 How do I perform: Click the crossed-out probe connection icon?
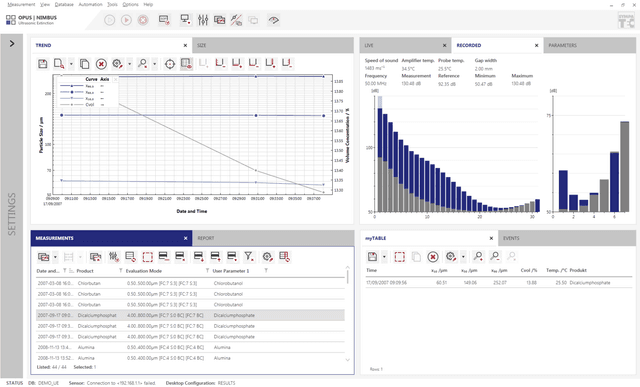tap(236, 20)
